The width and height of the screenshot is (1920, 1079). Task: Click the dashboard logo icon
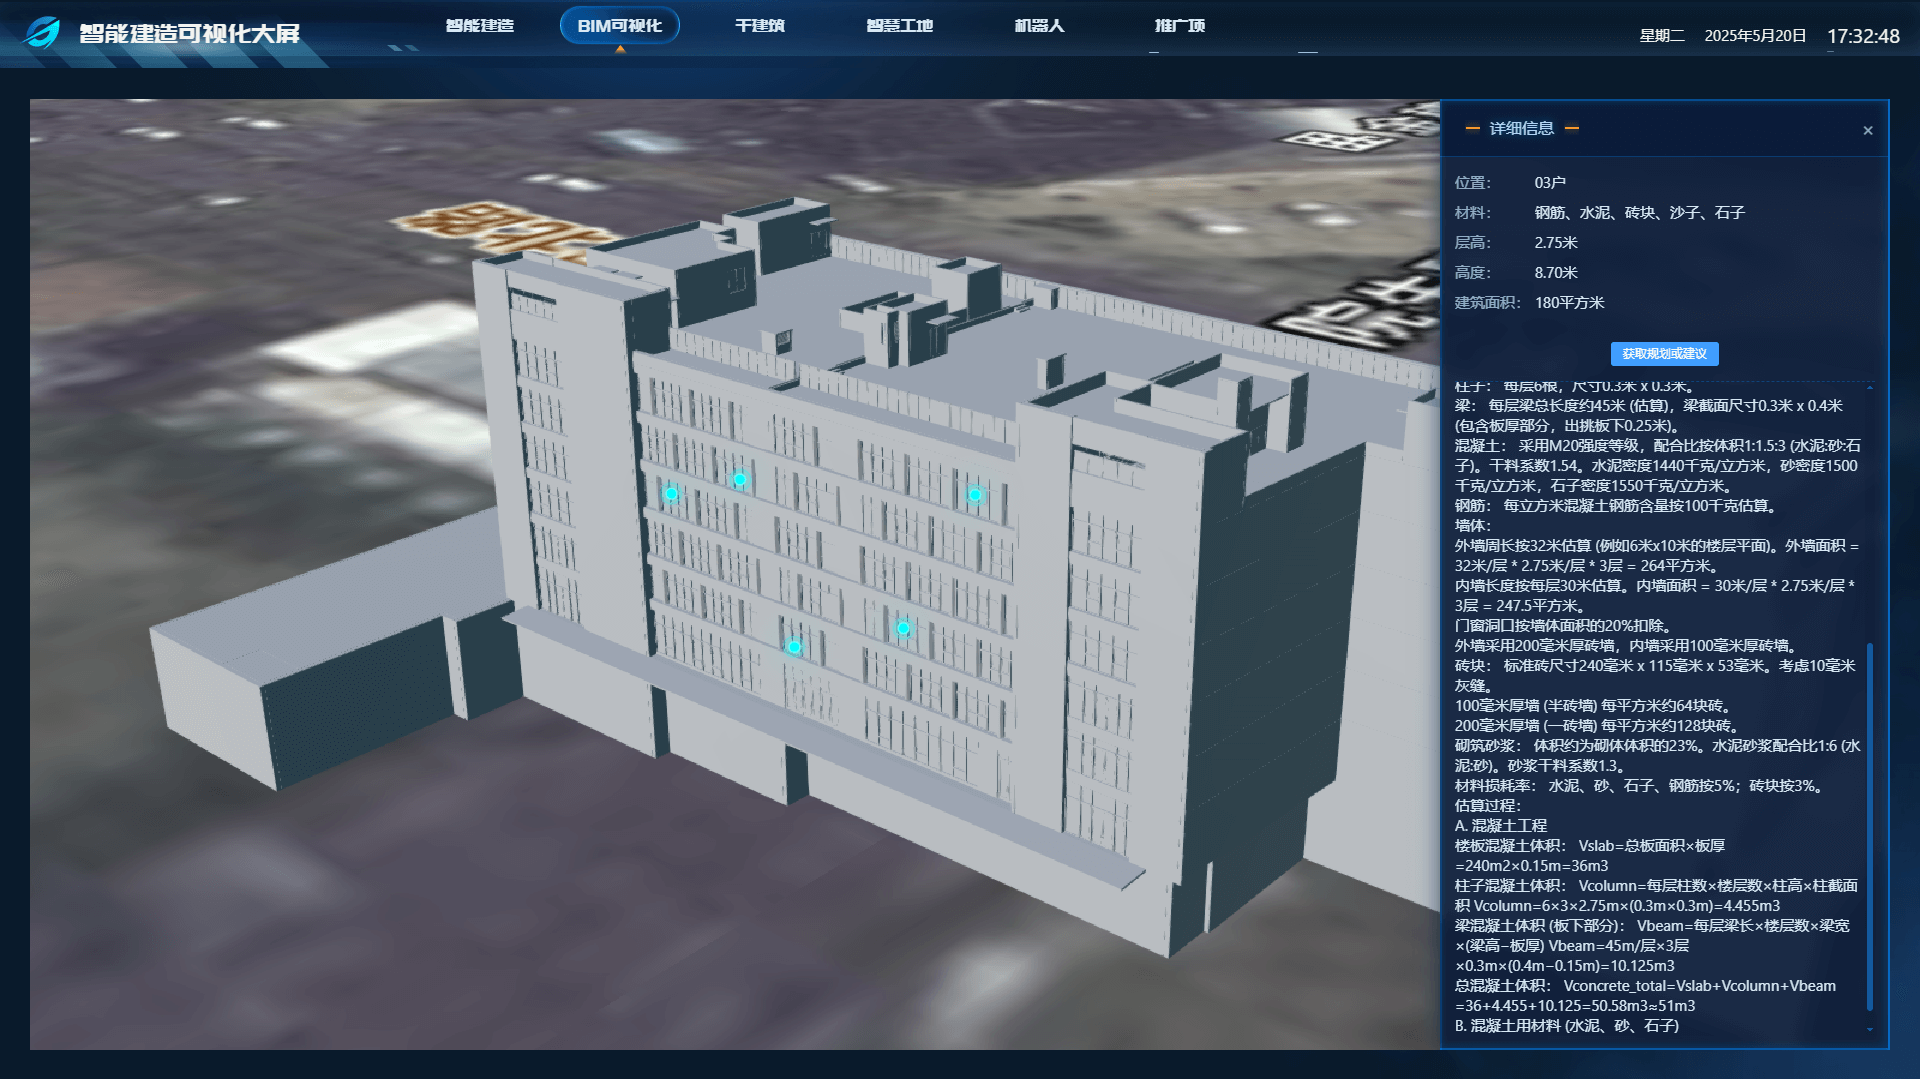tap(42, 32)
